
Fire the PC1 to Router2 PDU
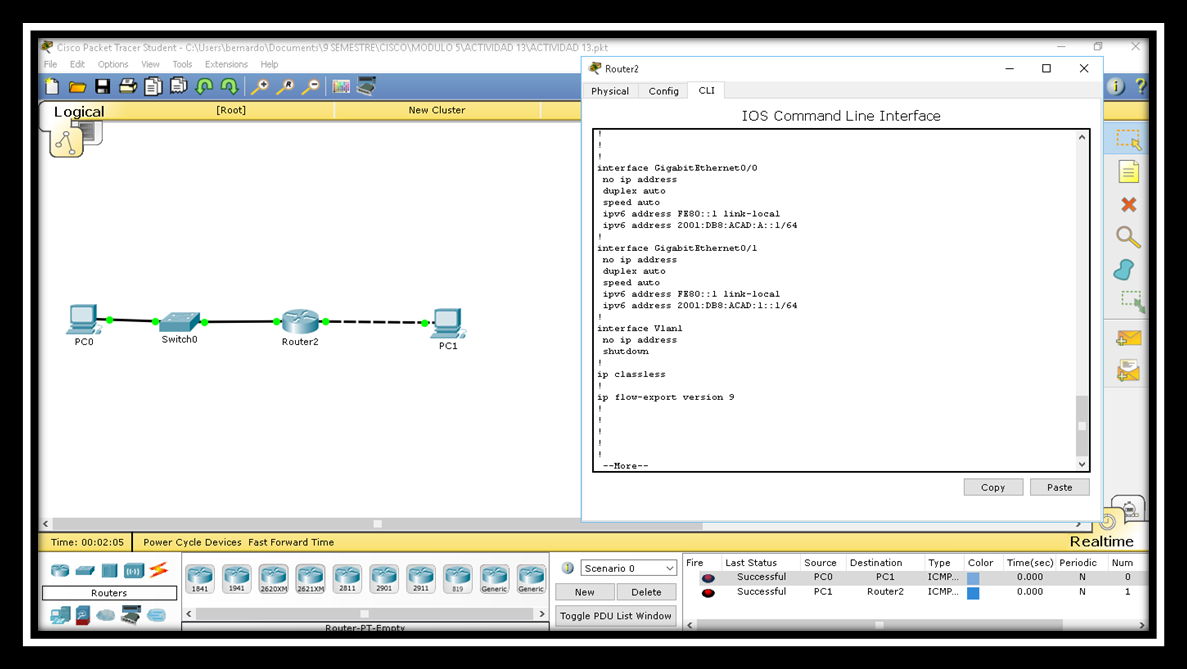tap(708, 593)
